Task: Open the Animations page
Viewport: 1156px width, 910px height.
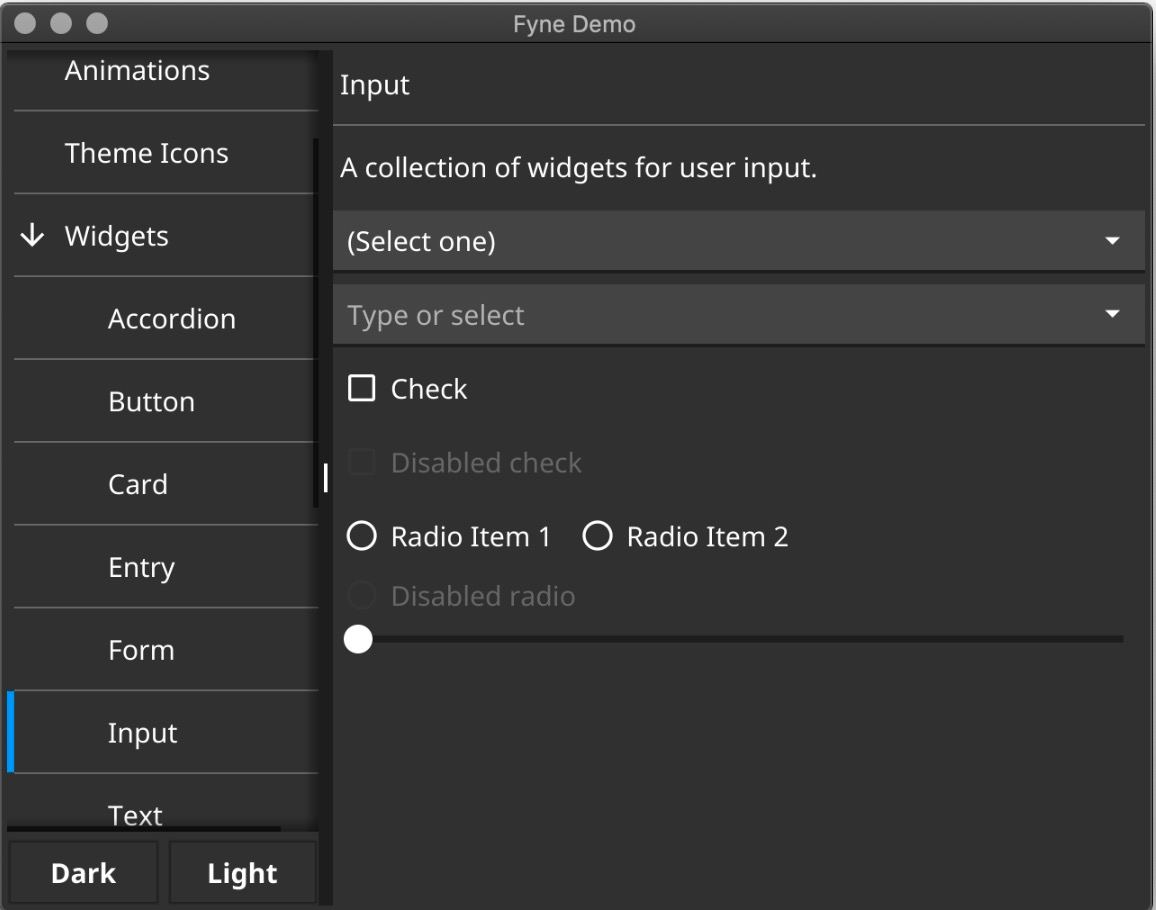Action: pyautogui.click(x=137, y=71)
